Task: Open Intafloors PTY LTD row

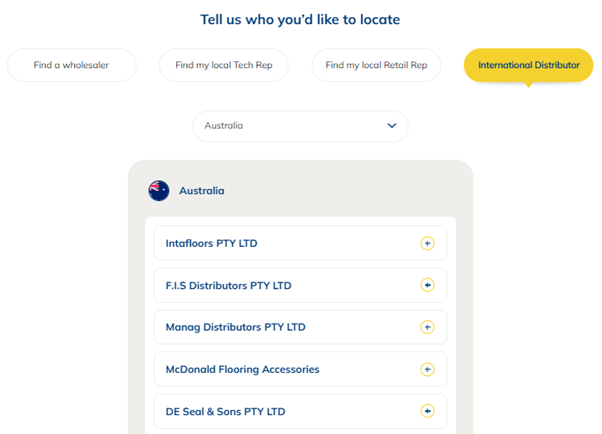Action: pyautogui.click(x=300, y=243)
